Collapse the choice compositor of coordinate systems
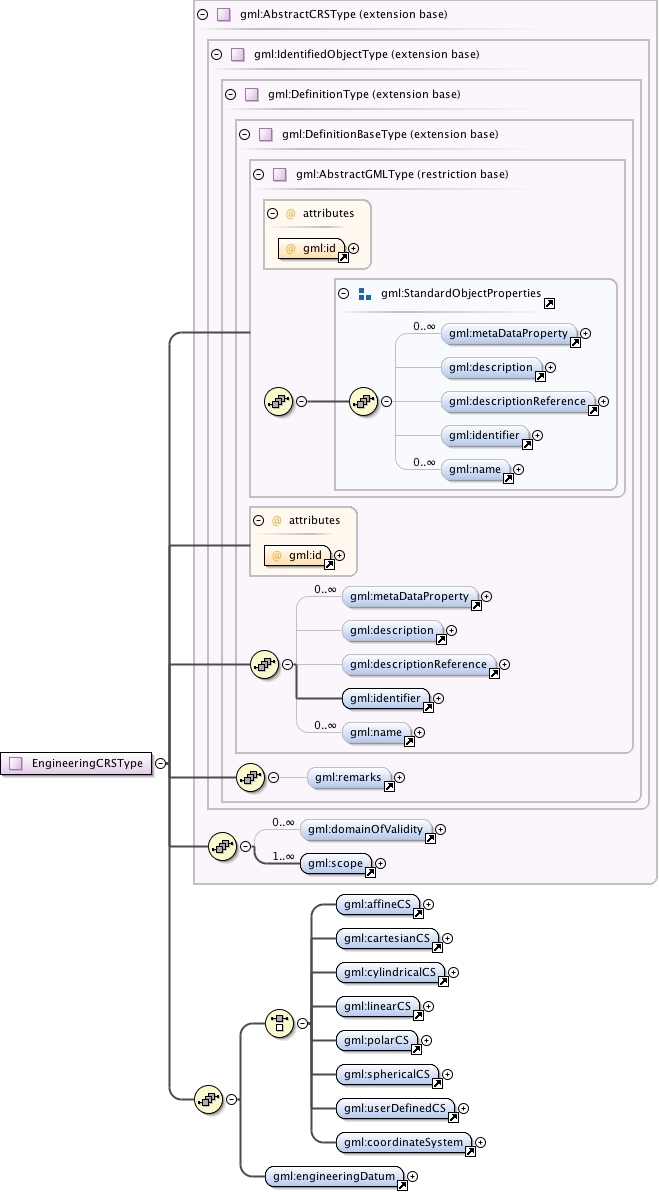 click(x=303, y=1023)
